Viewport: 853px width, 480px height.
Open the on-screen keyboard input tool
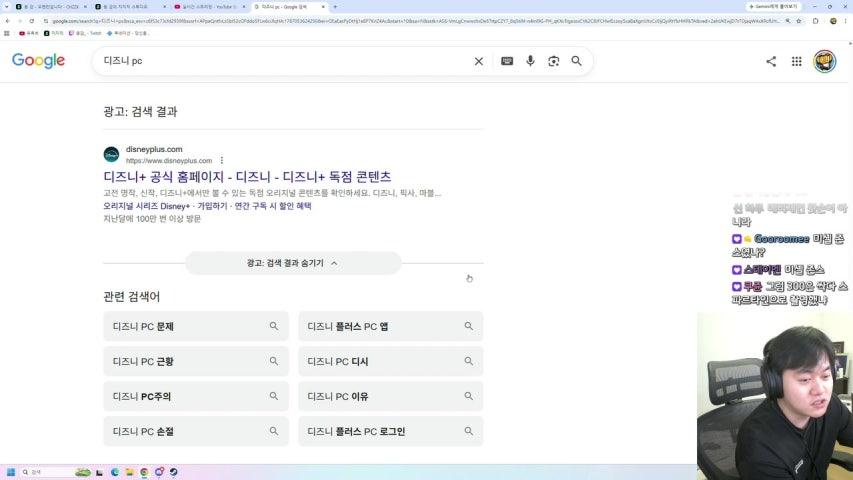click(x=507, y=61)
